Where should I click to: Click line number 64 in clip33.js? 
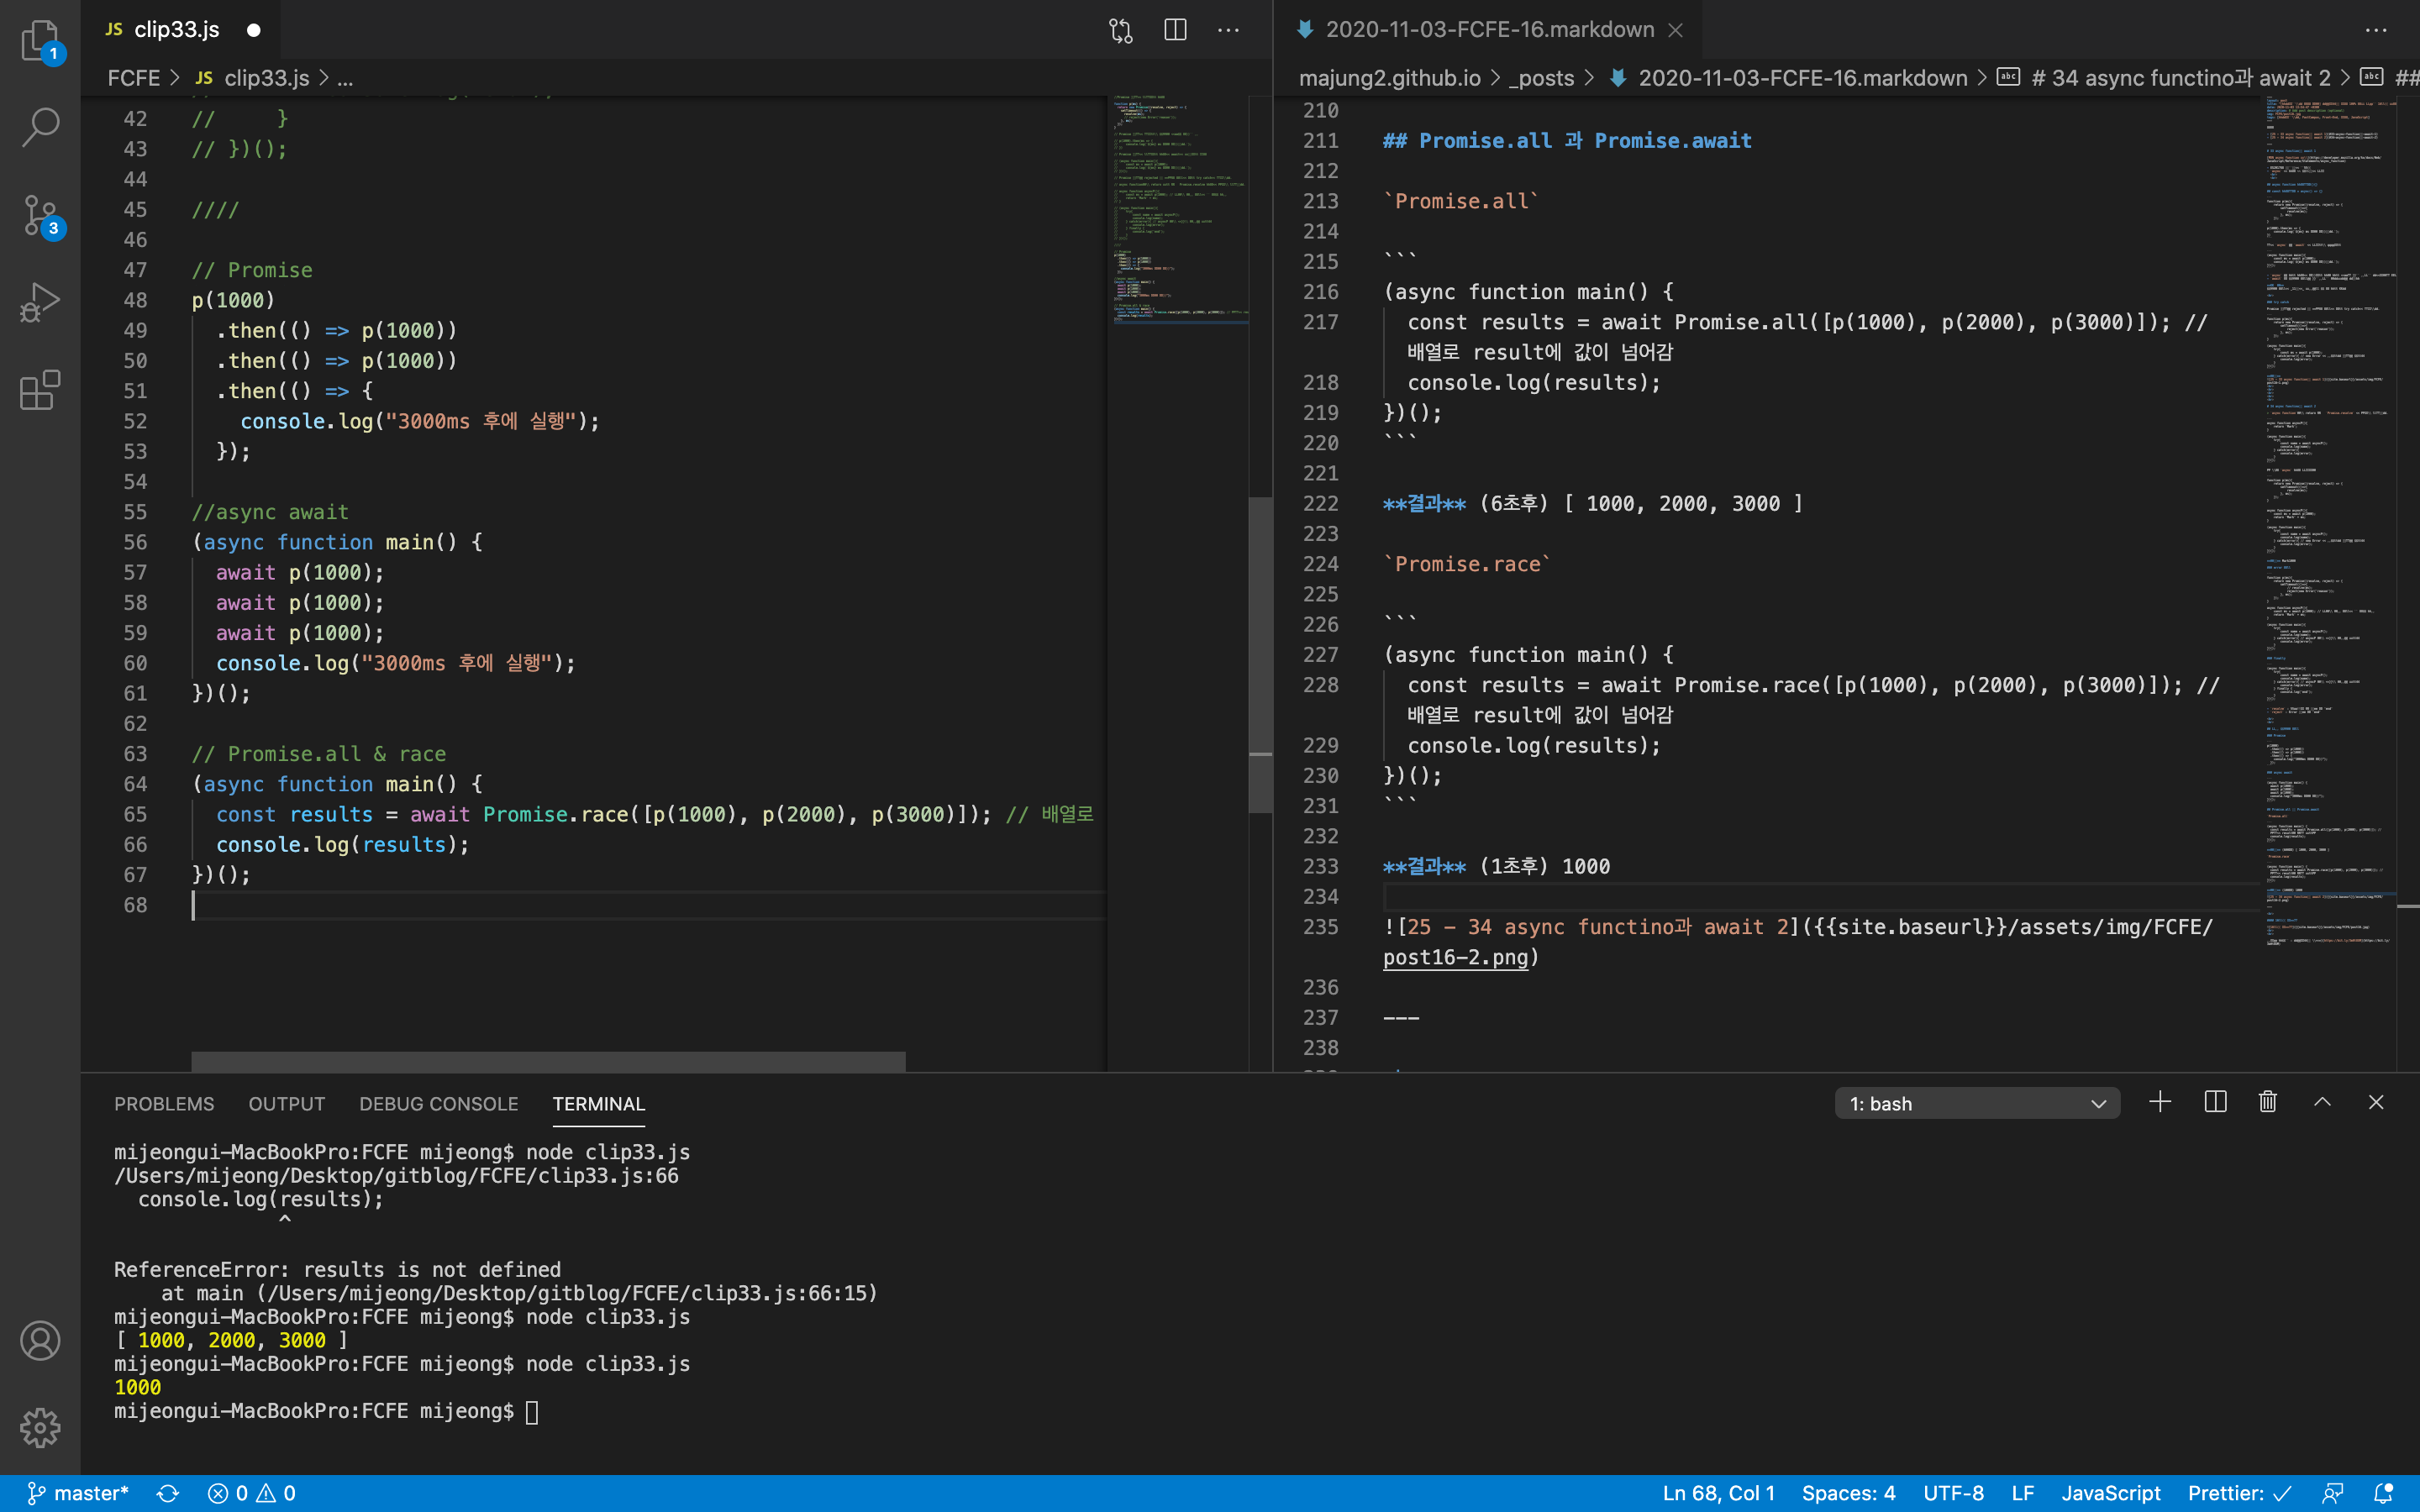point(135,784)
